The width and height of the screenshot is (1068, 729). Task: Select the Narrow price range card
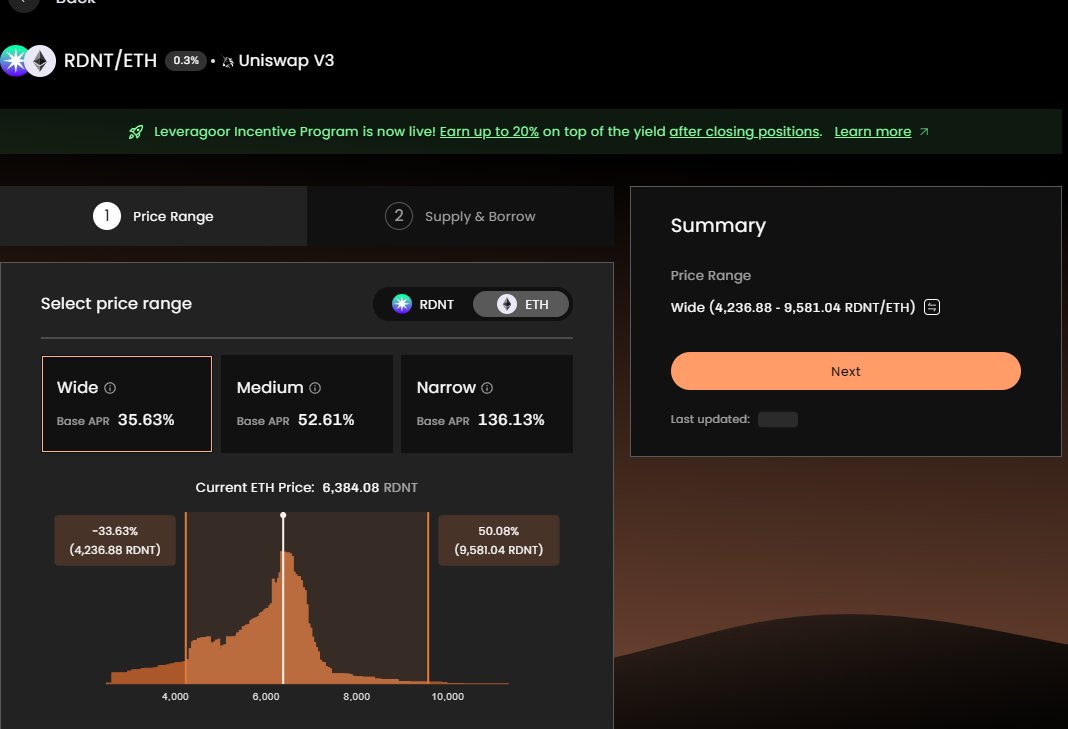[487, 403]
